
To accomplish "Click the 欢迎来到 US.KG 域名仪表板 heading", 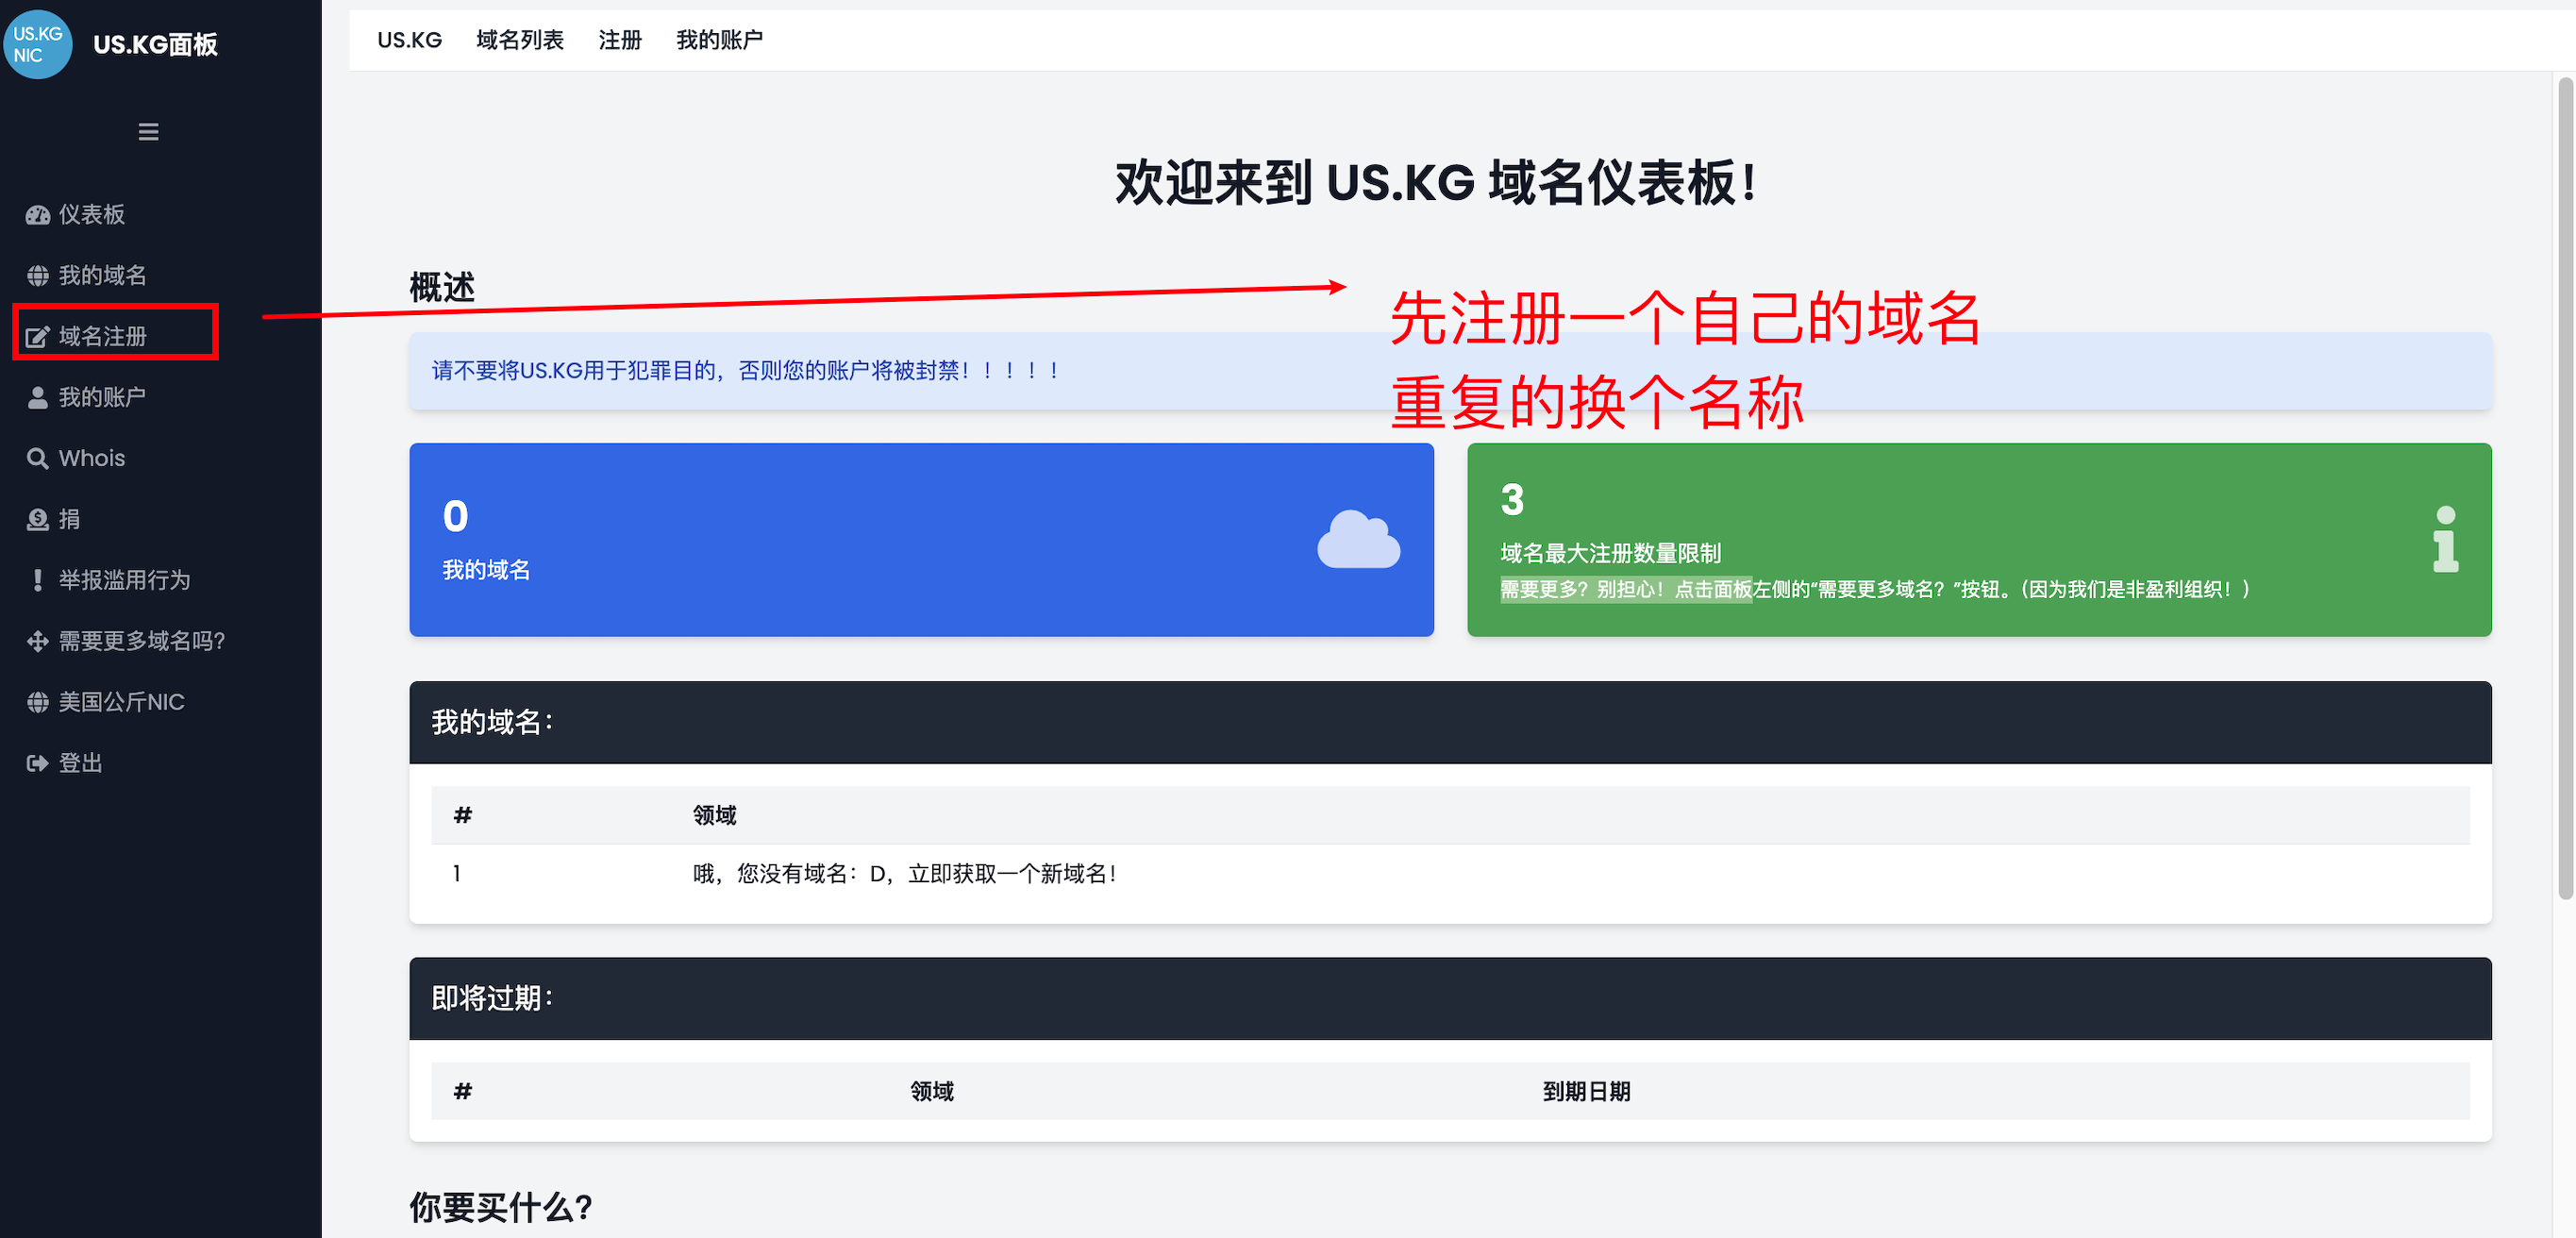I will 1435,184.
